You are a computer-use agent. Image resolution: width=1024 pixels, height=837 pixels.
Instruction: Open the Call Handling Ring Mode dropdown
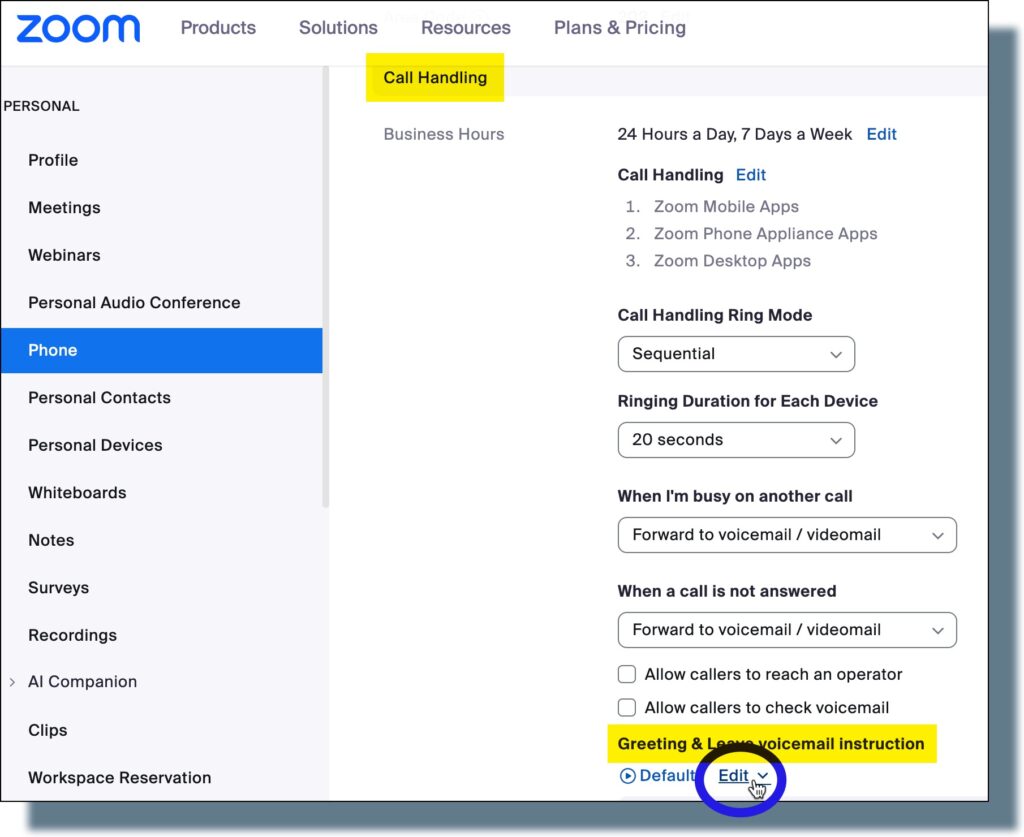pyautogui.click(x=736, y=354)
